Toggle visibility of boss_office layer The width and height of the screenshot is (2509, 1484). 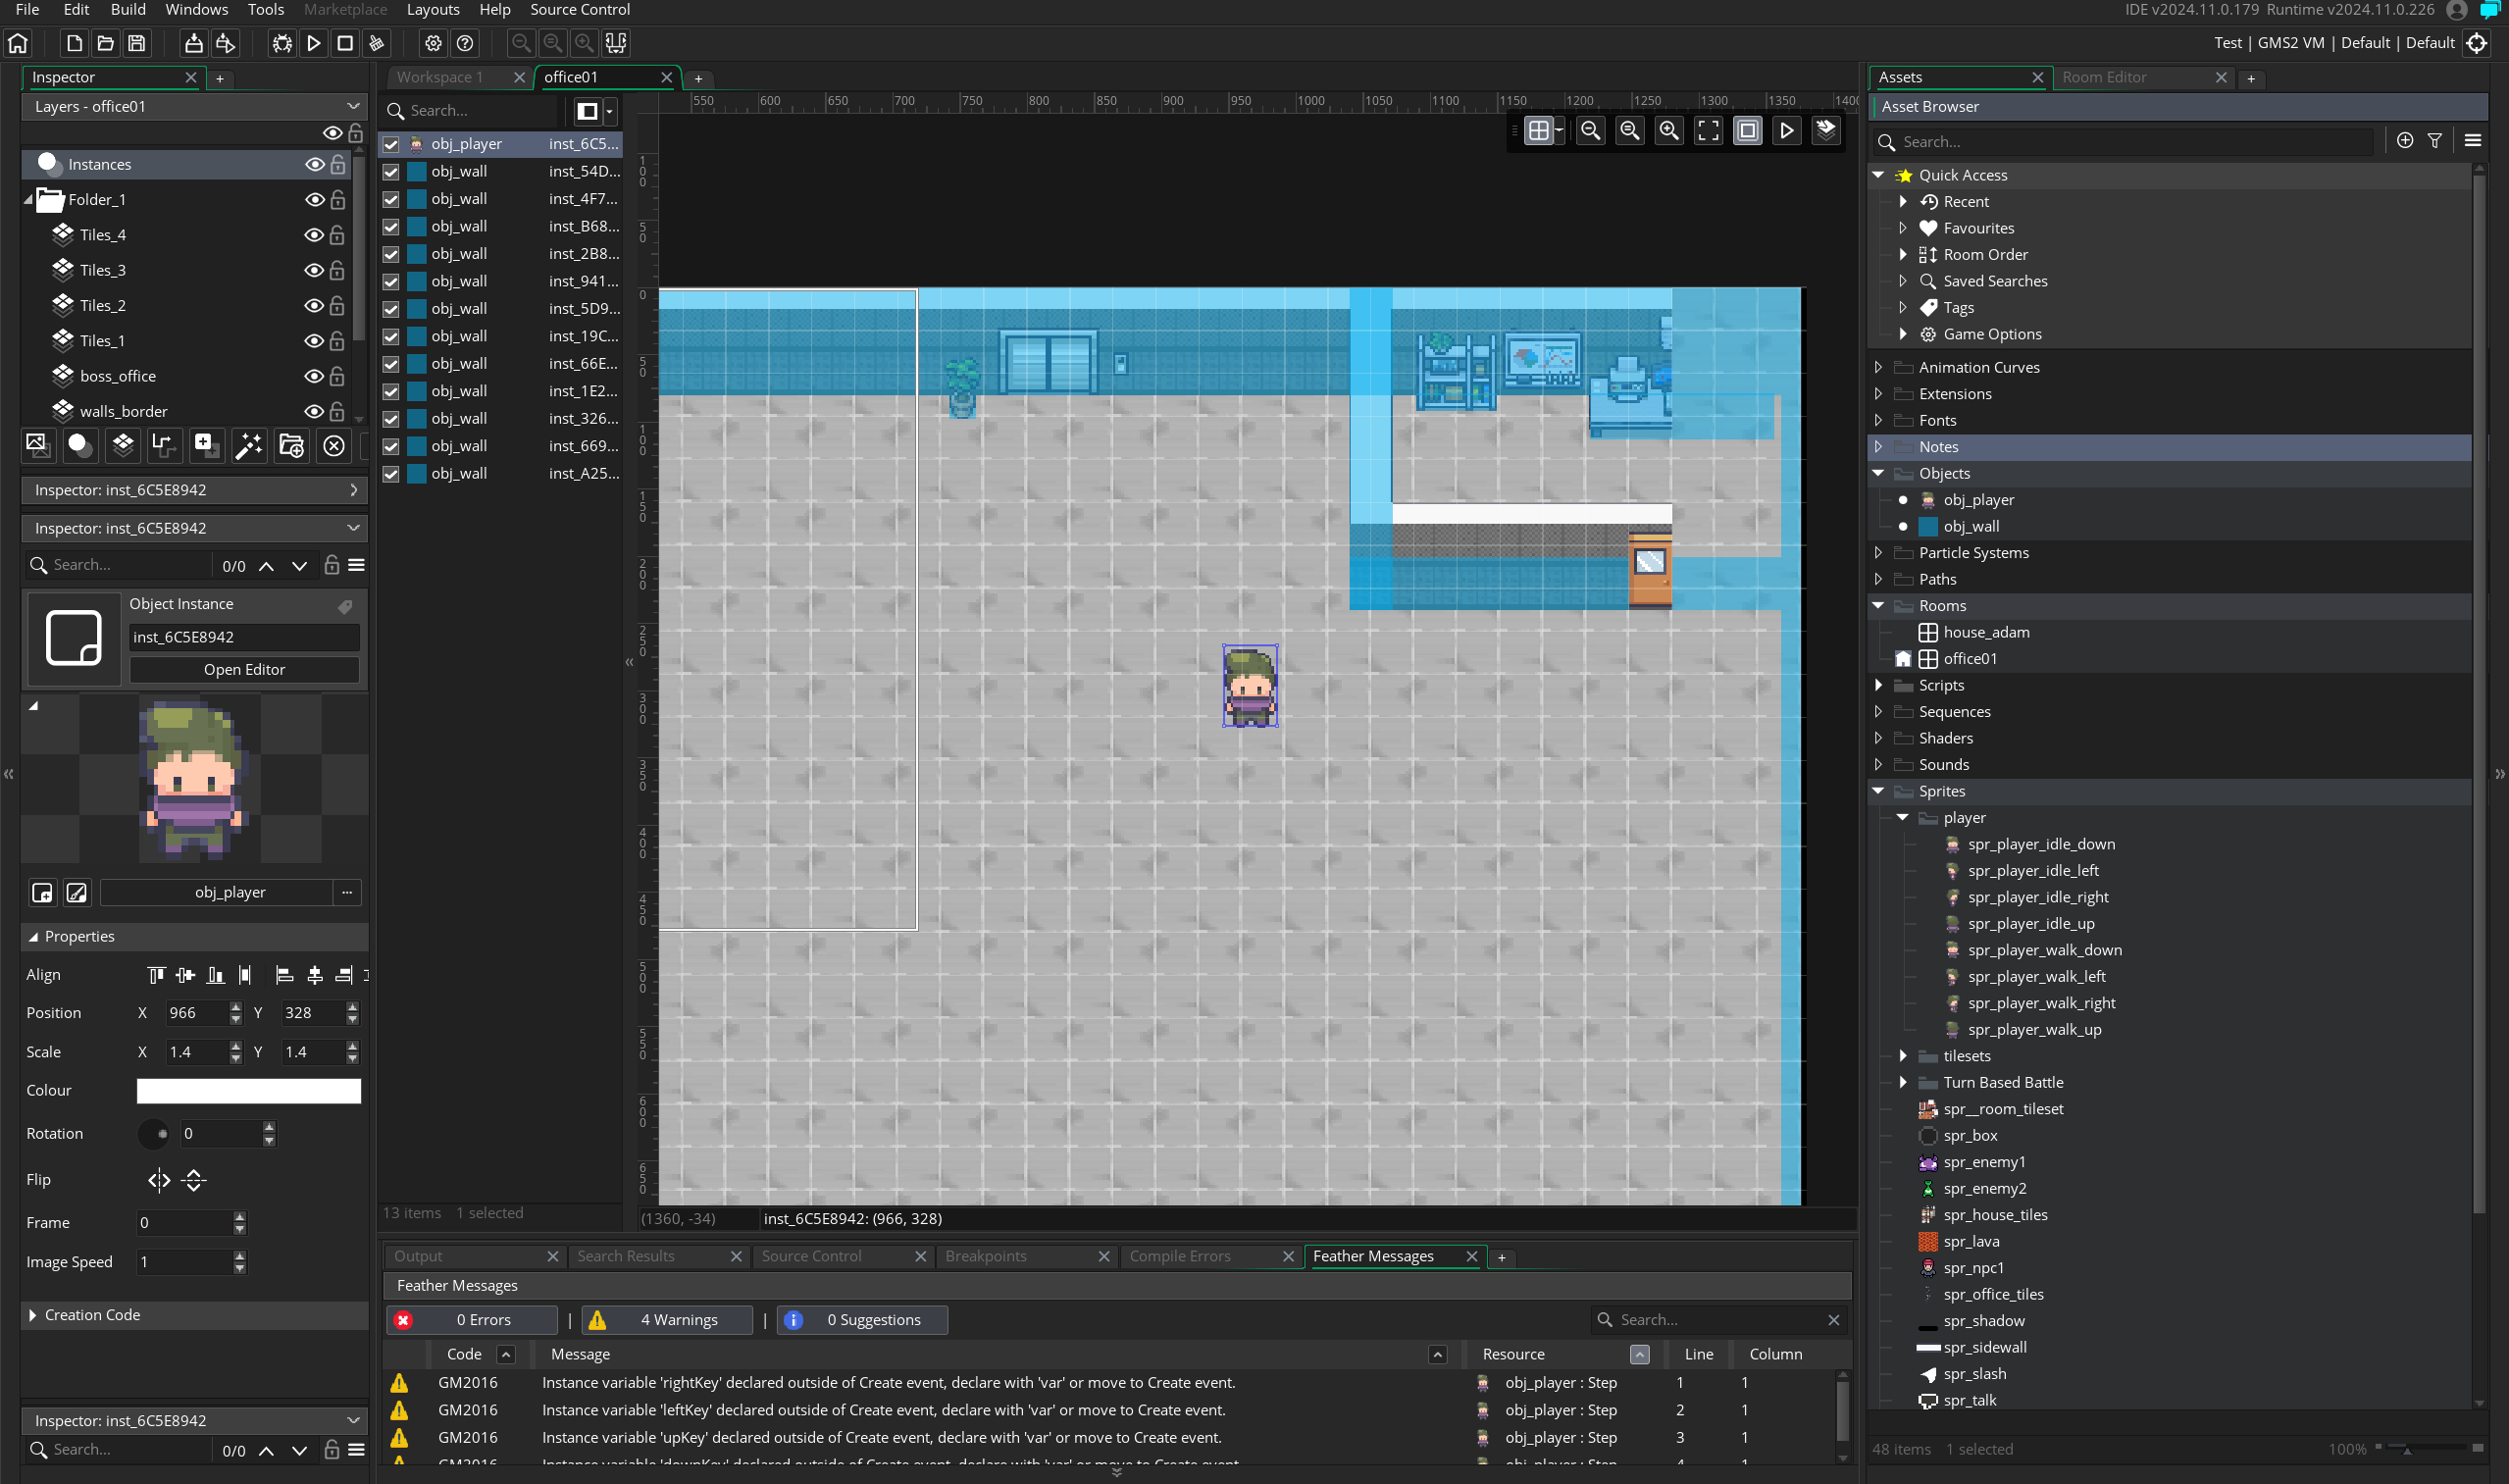pyautogui.click(x=313, y=376)
